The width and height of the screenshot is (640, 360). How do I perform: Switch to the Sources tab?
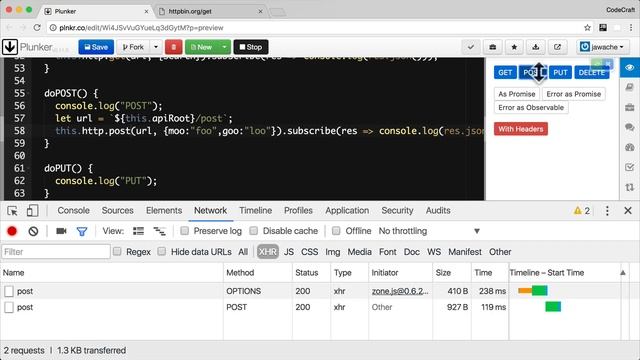pyautogui.click(x=118, y=211)
